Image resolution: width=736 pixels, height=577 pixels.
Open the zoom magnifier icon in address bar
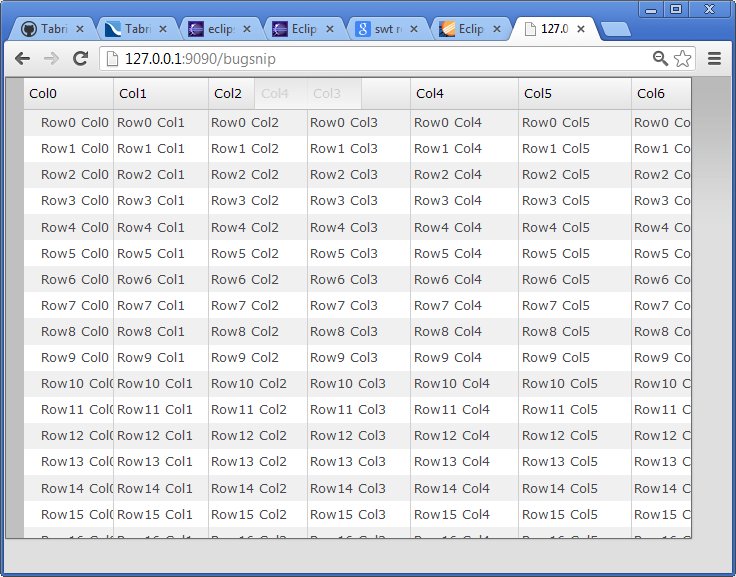[660, 59]
